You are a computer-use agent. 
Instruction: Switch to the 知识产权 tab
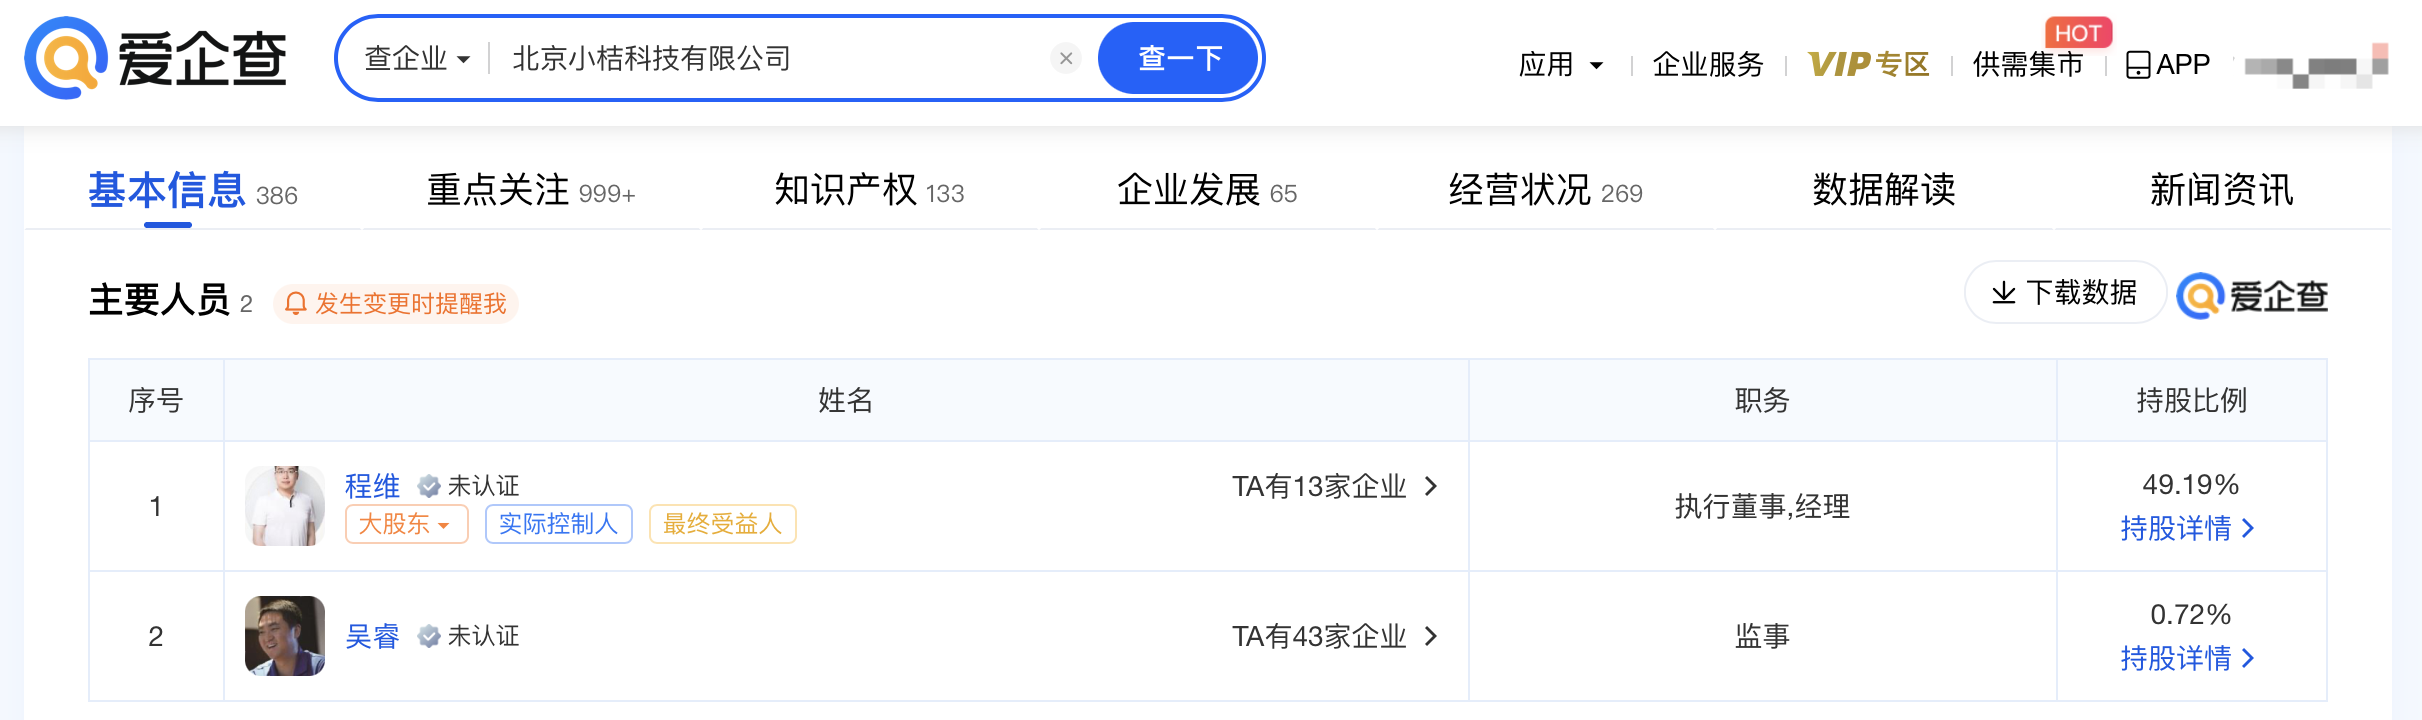pos(869,190)
